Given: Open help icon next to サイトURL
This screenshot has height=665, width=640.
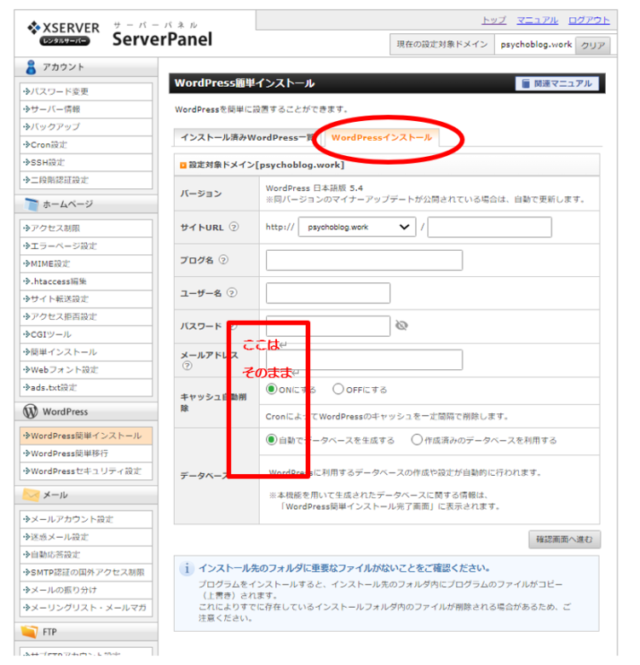Looking at the screenshot, I should (x=234, y=227).
